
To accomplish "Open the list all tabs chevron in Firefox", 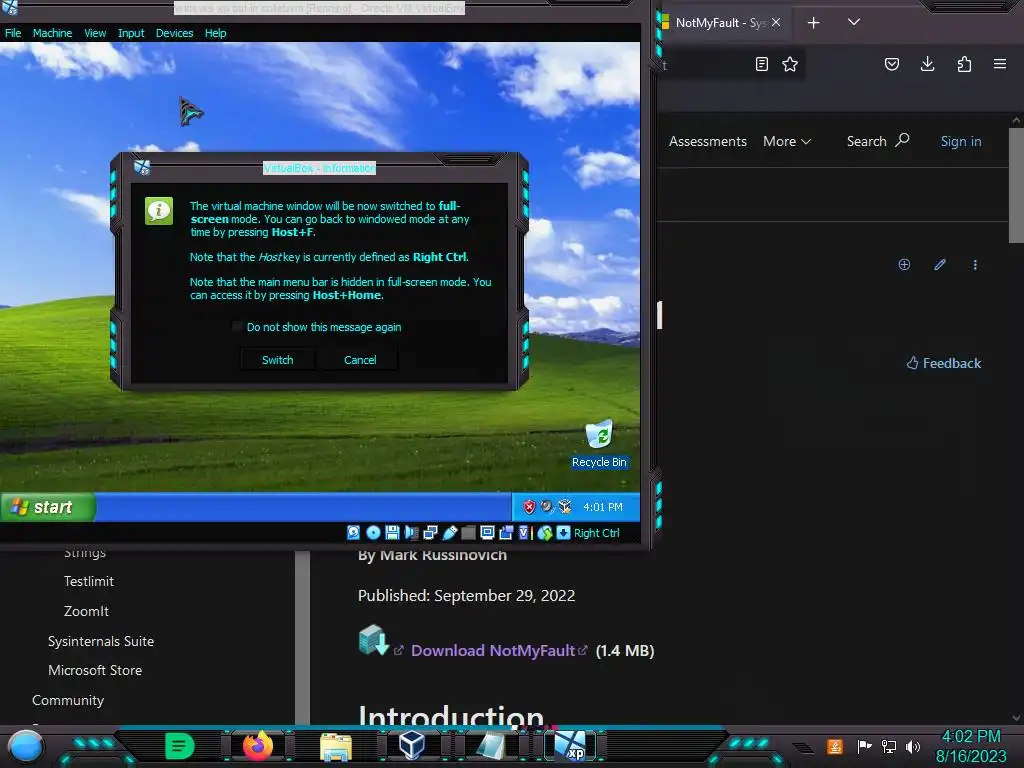I will 854,22.
